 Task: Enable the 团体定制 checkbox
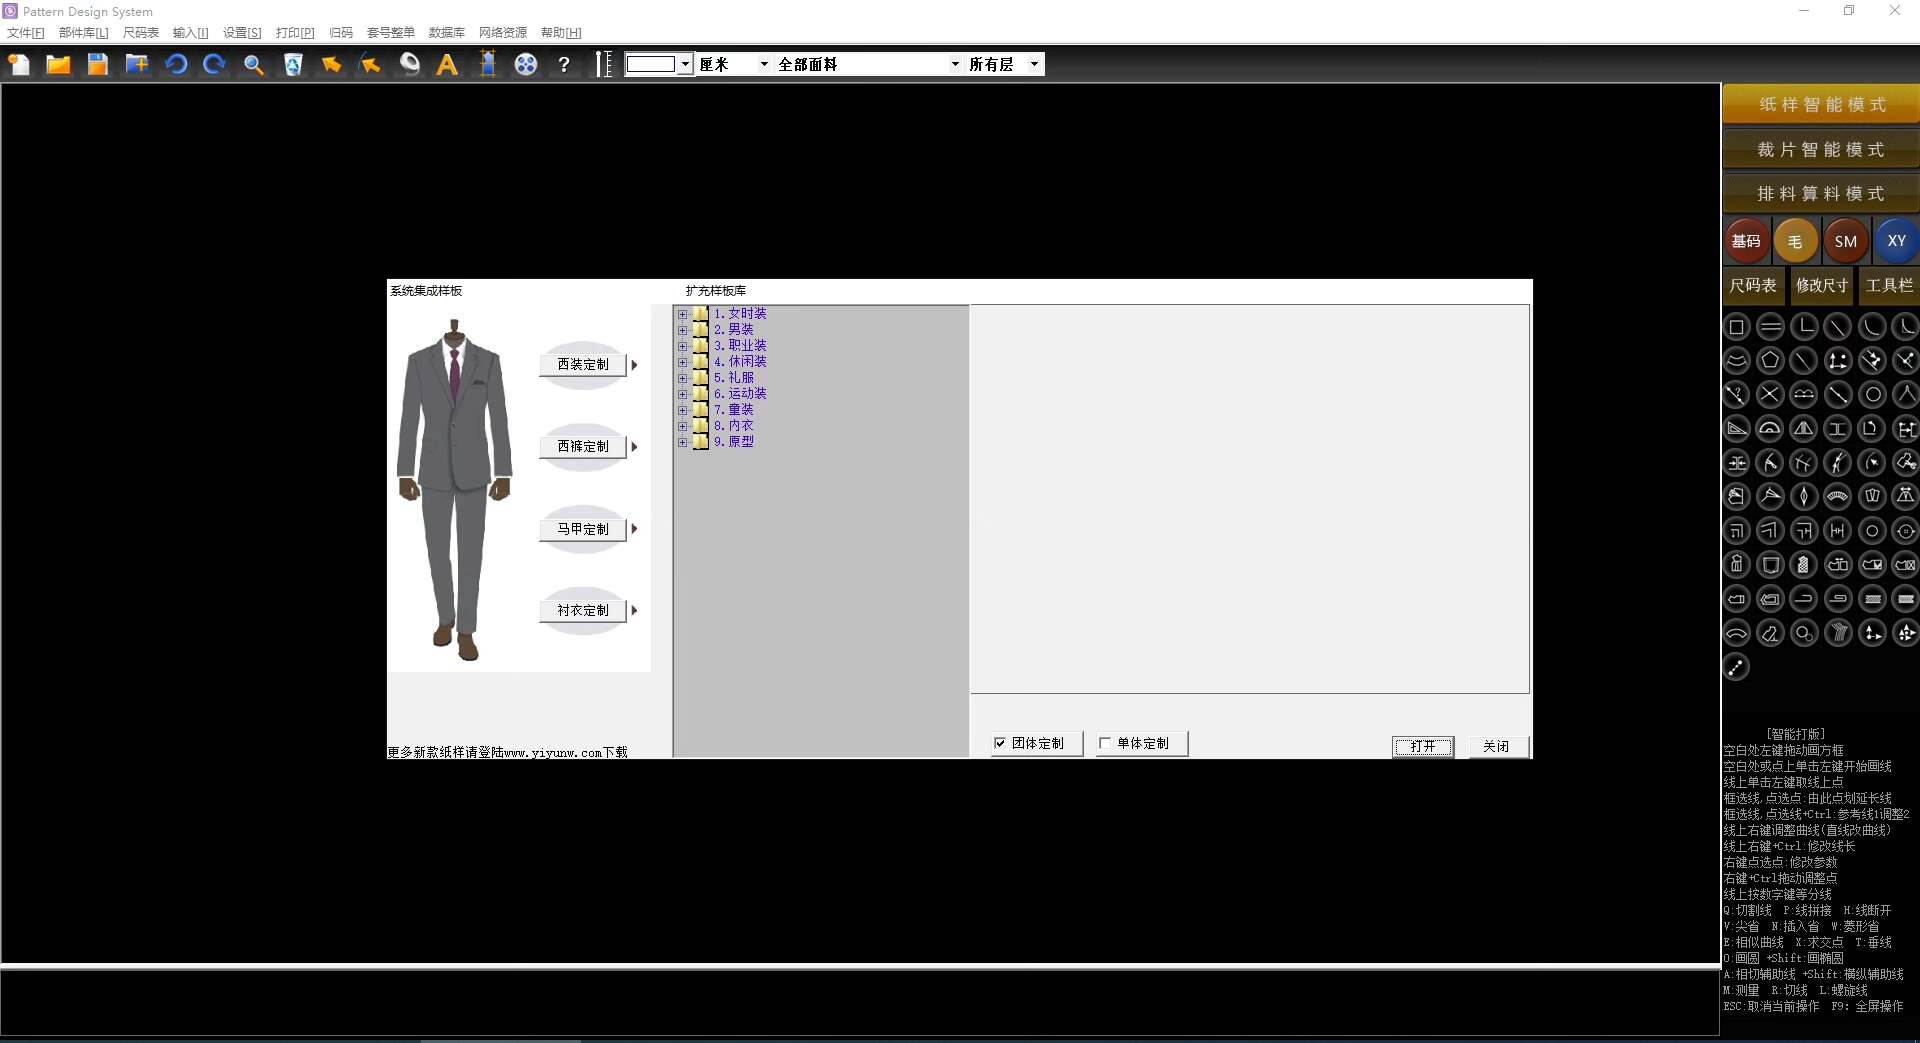(x=1000, y=743)
